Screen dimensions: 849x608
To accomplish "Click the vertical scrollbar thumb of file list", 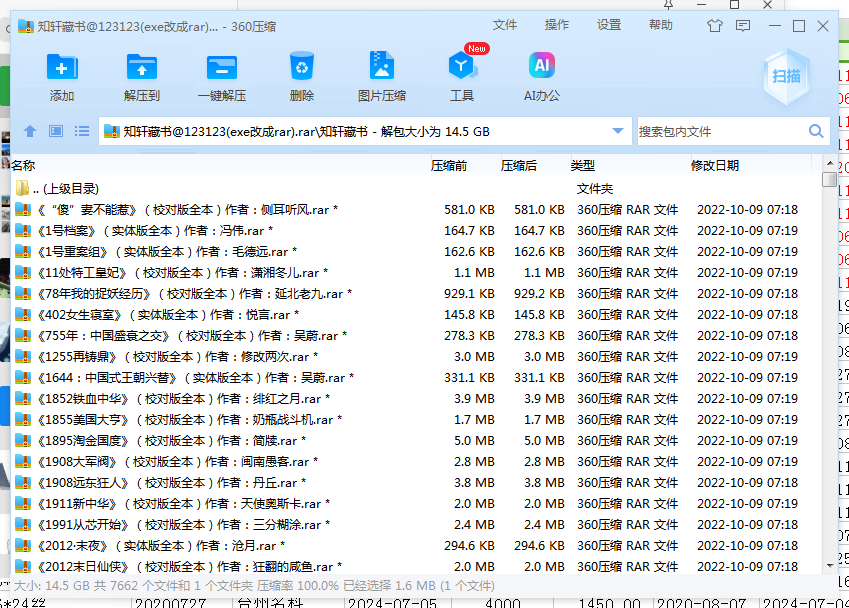I will 830,179.
